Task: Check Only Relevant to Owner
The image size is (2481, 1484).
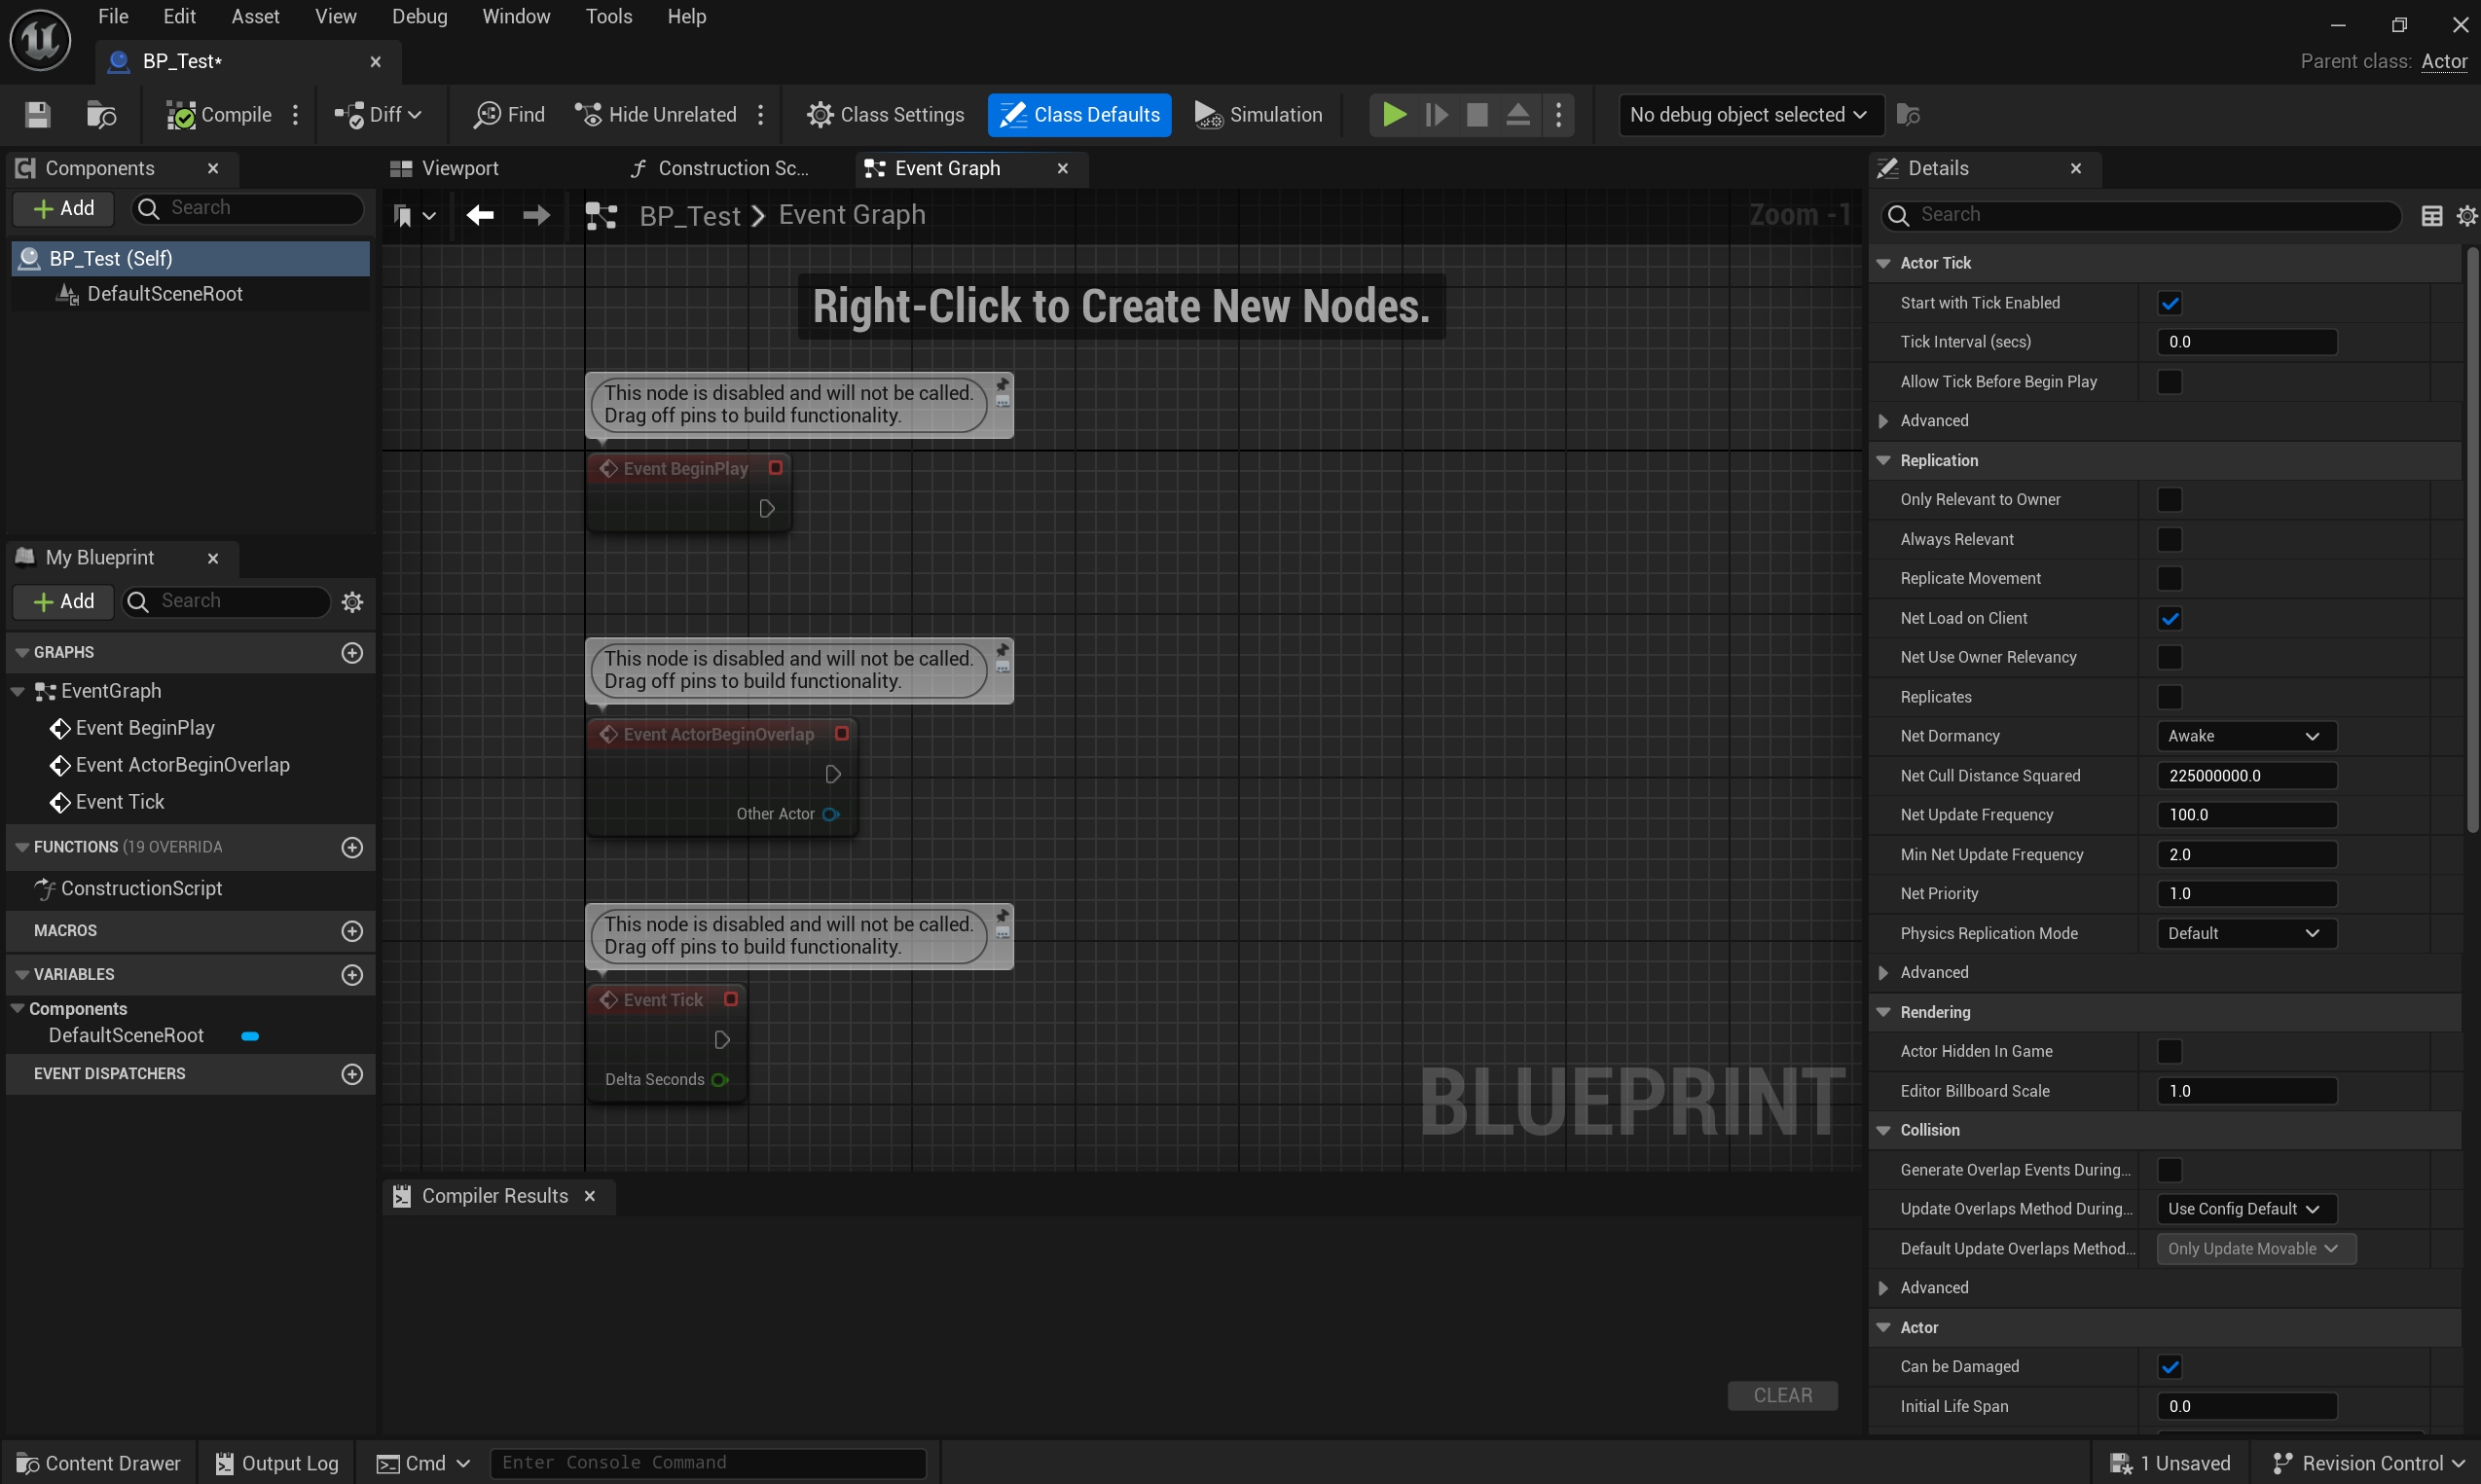Action: [2170, 500]
